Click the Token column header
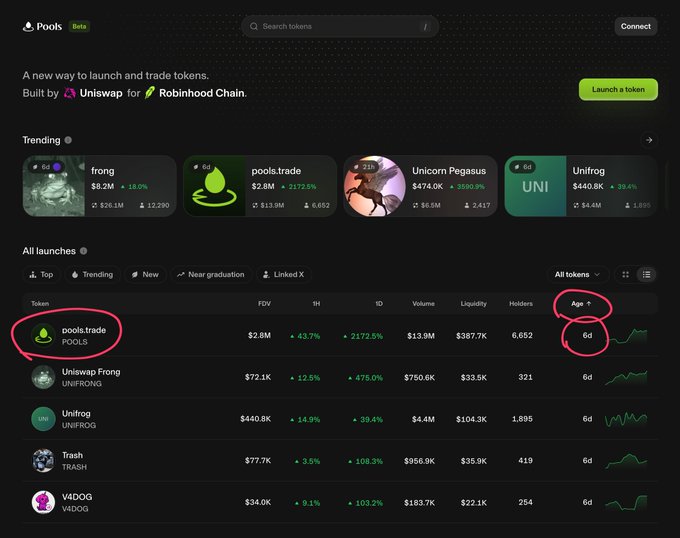 [40, 304]
